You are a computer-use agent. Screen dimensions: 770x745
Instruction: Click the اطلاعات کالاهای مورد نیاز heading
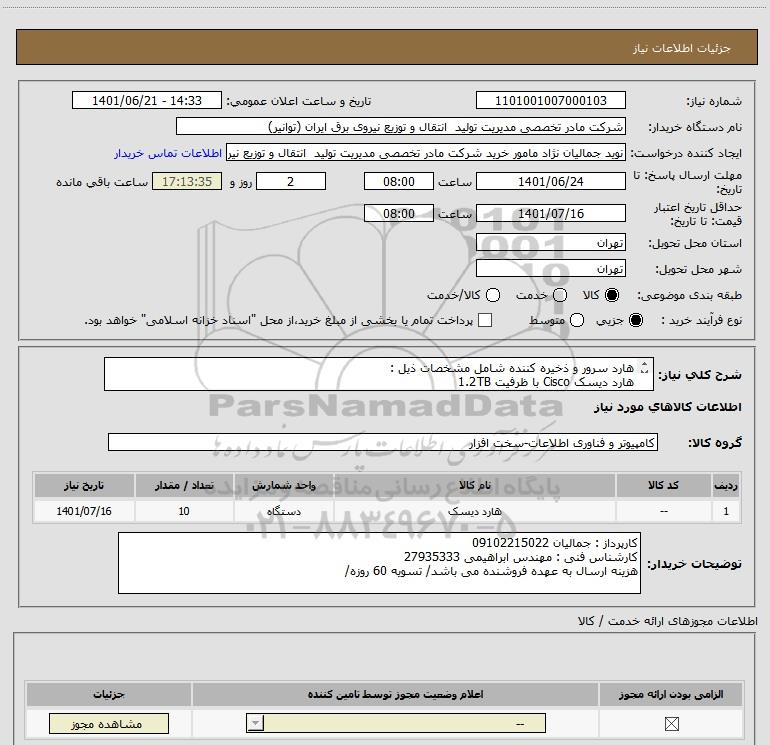pyautogui.click(x=668, y=407)
